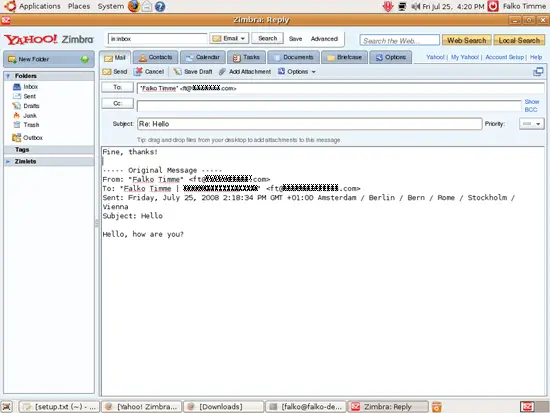Open the Outbox folder

(27, 138)
